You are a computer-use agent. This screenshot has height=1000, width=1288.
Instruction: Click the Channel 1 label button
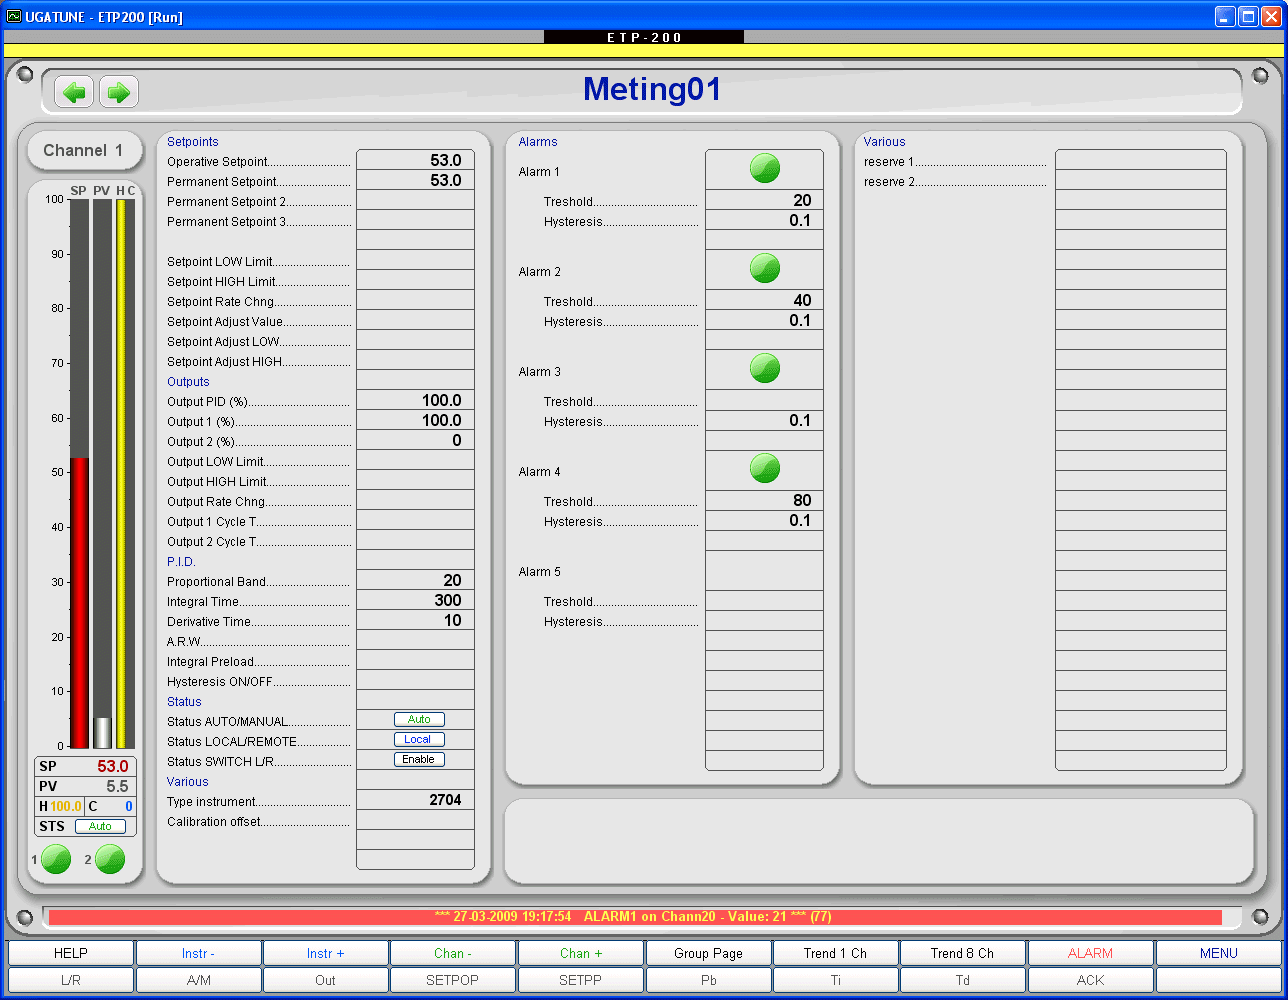(83, 150)
